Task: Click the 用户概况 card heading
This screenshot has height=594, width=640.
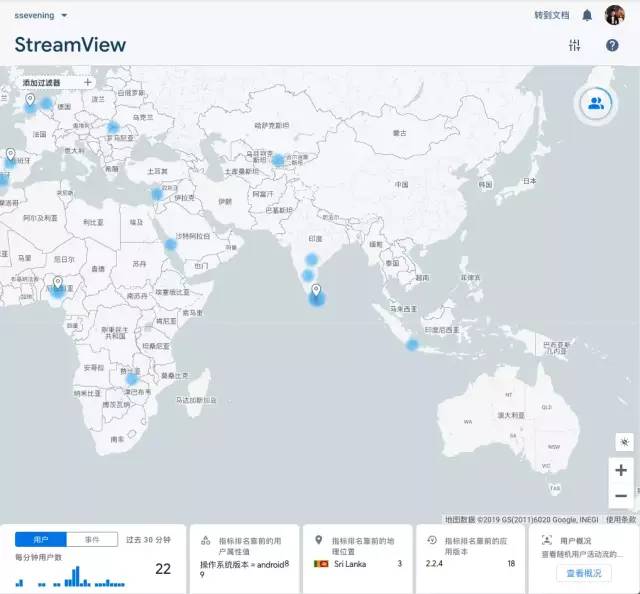Action: [x=576, y=541]
